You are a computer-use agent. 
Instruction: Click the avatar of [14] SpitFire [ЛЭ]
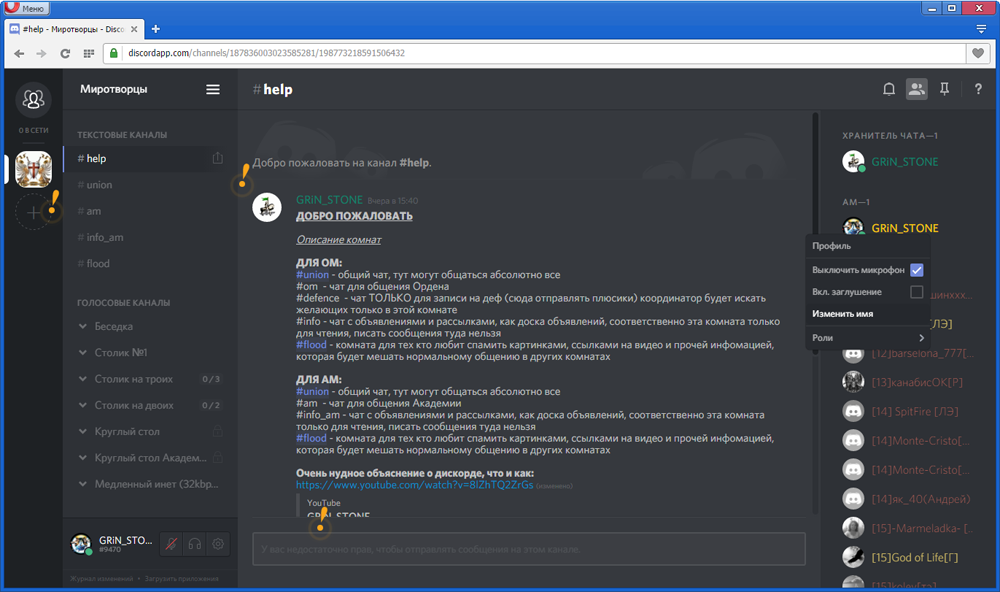(x=853, y=411)
